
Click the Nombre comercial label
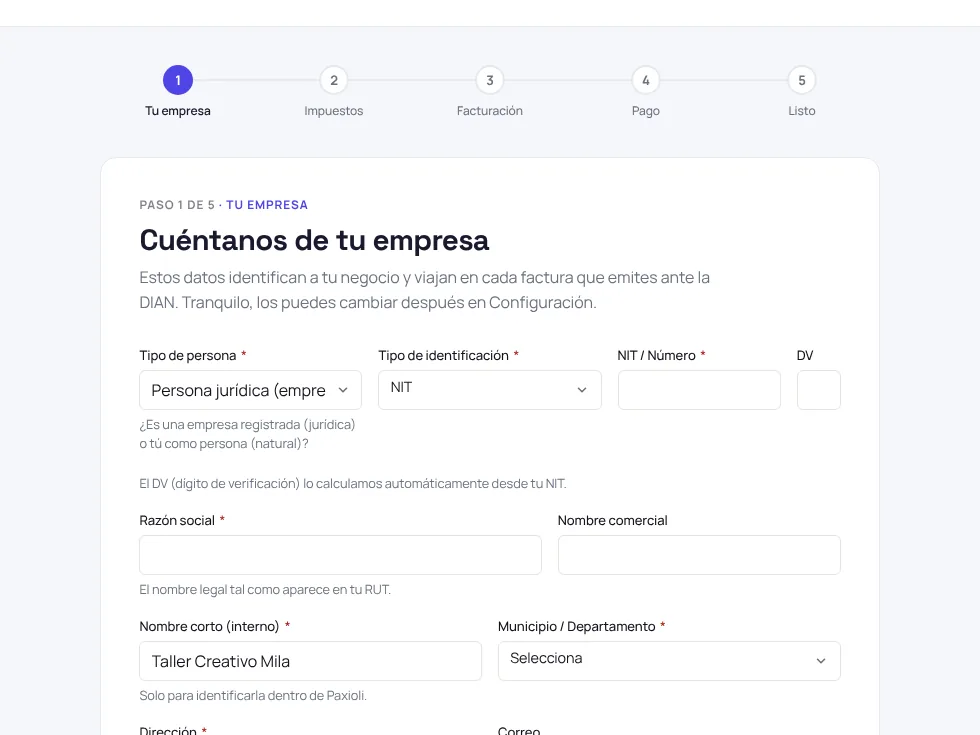612,521
